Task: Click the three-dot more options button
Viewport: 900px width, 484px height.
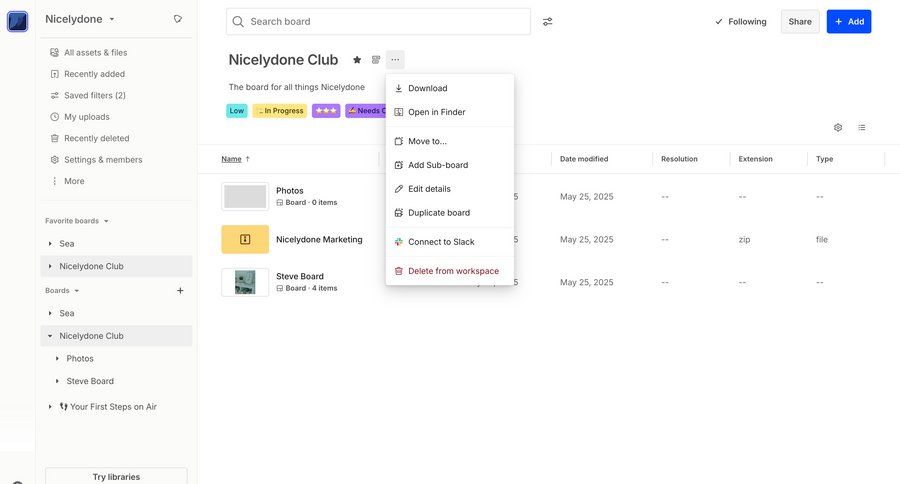Action: point(395,60)
